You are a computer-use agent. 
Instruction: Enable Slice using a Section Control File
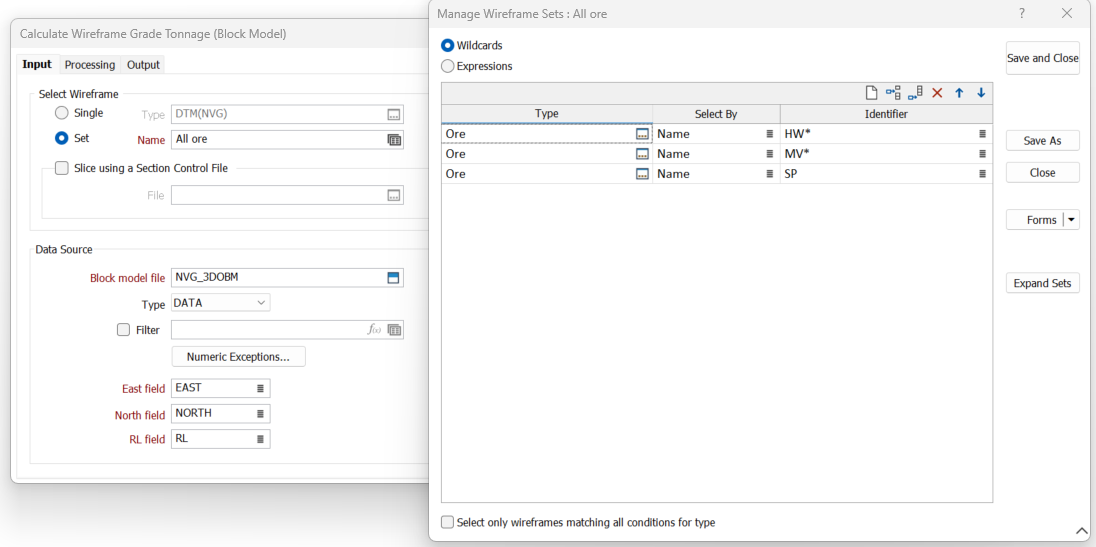click(62, 169)
